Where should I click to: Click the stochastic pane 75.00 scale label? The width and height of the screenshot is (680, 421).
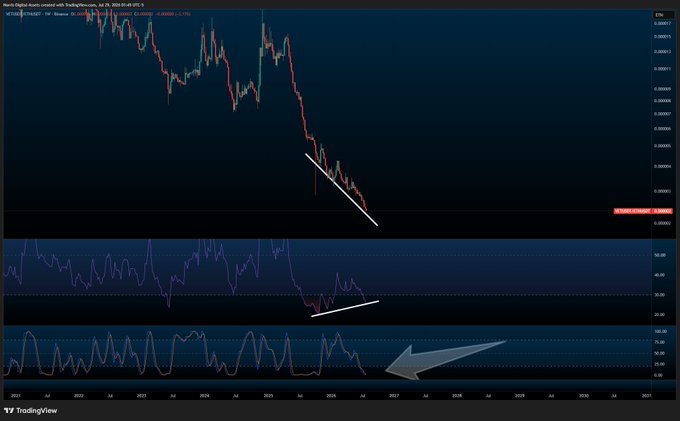pyautogui.click(x=660, y=343)
